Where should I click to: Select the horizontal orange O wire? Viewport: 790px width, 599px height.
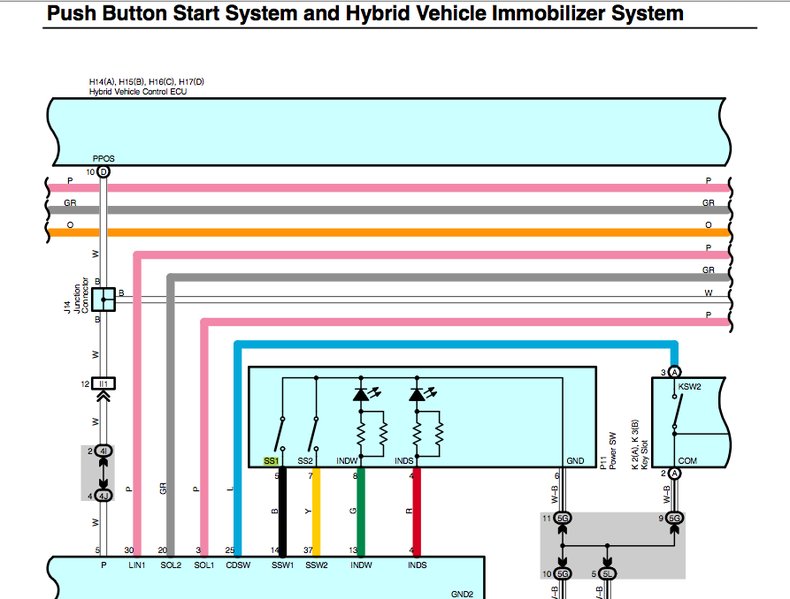click(388, 233)
